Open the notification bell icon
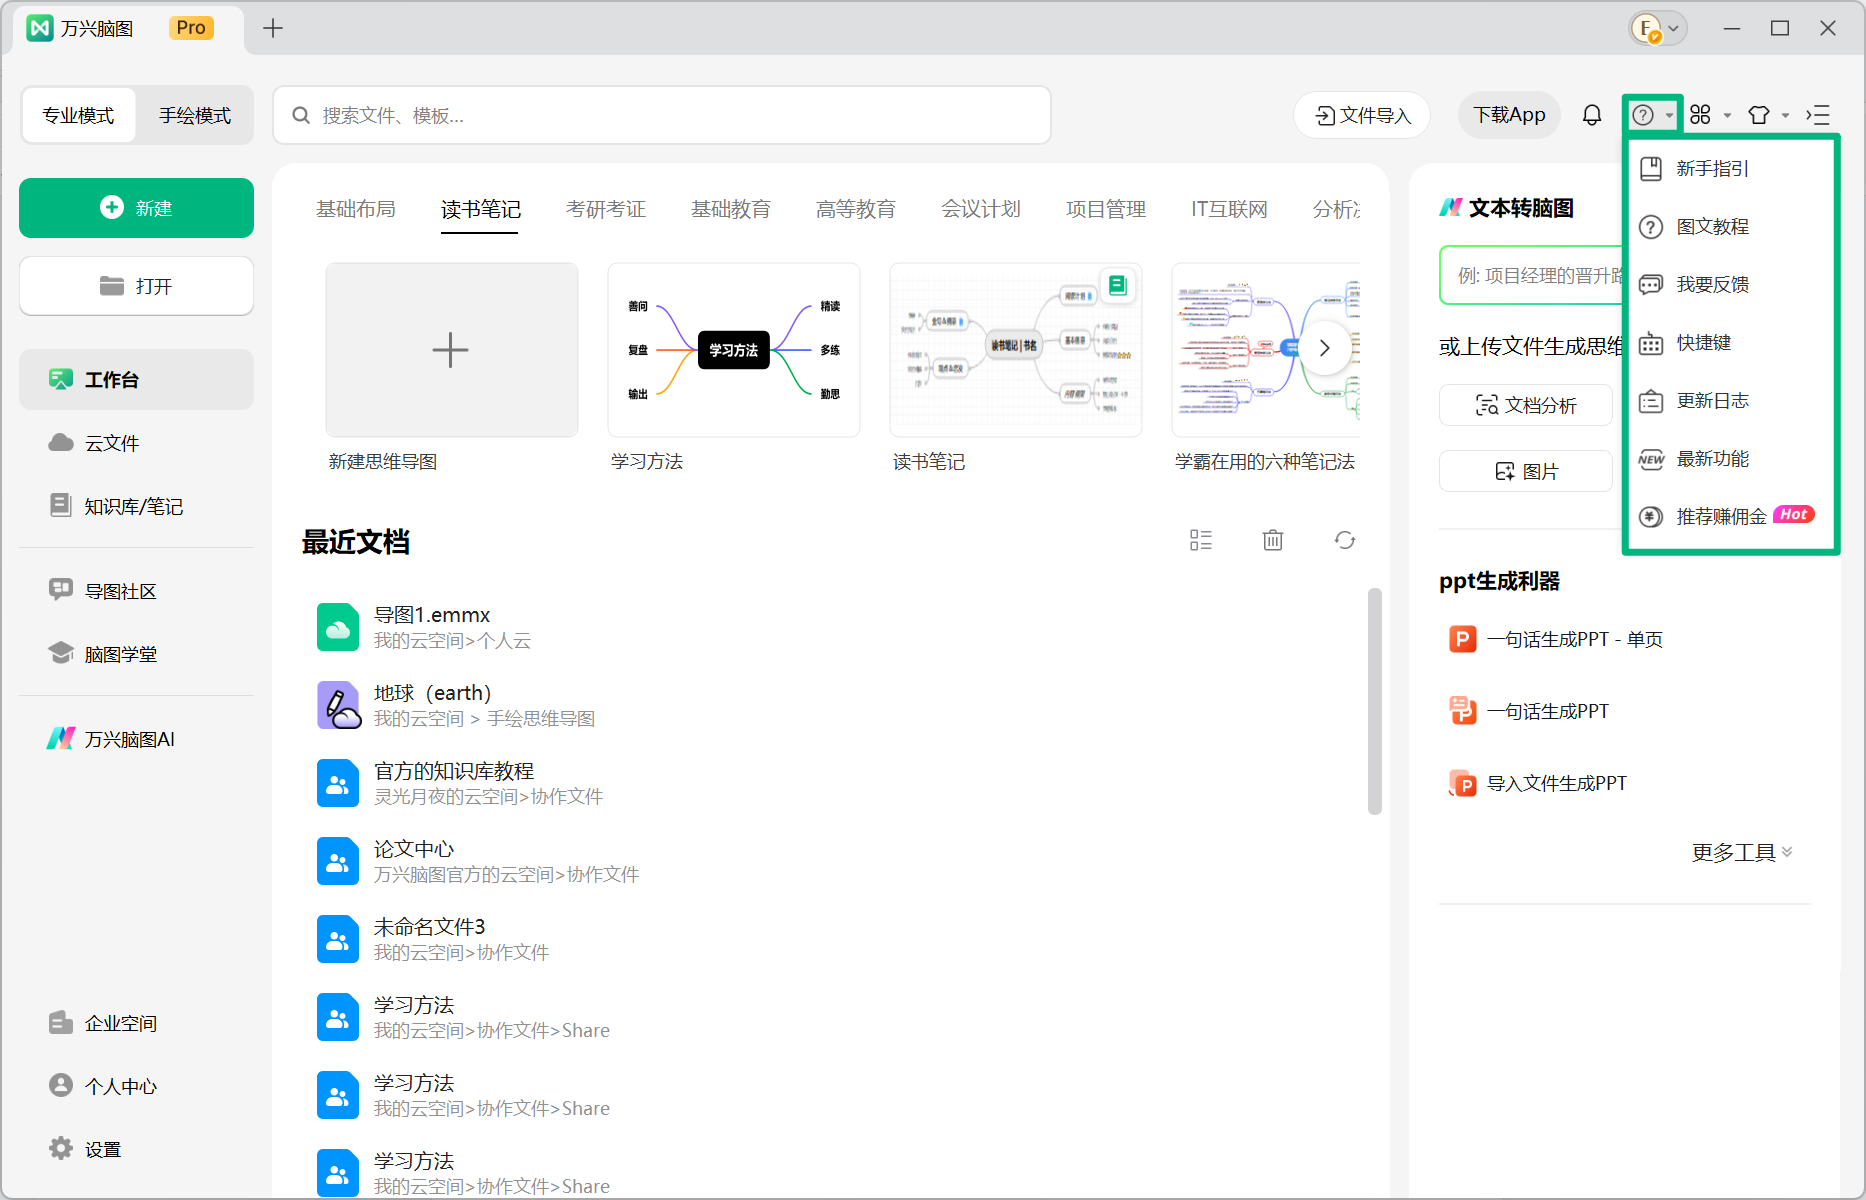The width and height of the screenshot is (1866, 1200). 1592,115
